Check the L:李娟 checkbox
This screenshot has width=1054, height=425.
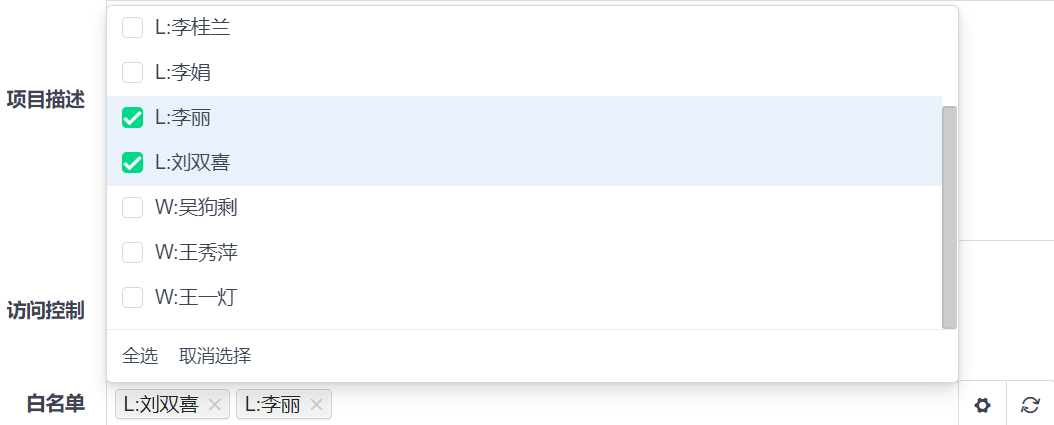point(132,73)
